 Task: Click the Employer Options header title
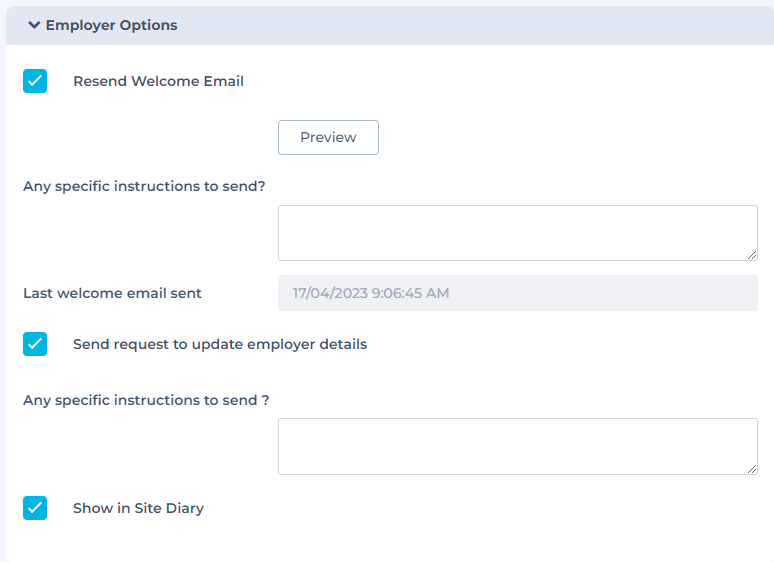coord(111,26)
